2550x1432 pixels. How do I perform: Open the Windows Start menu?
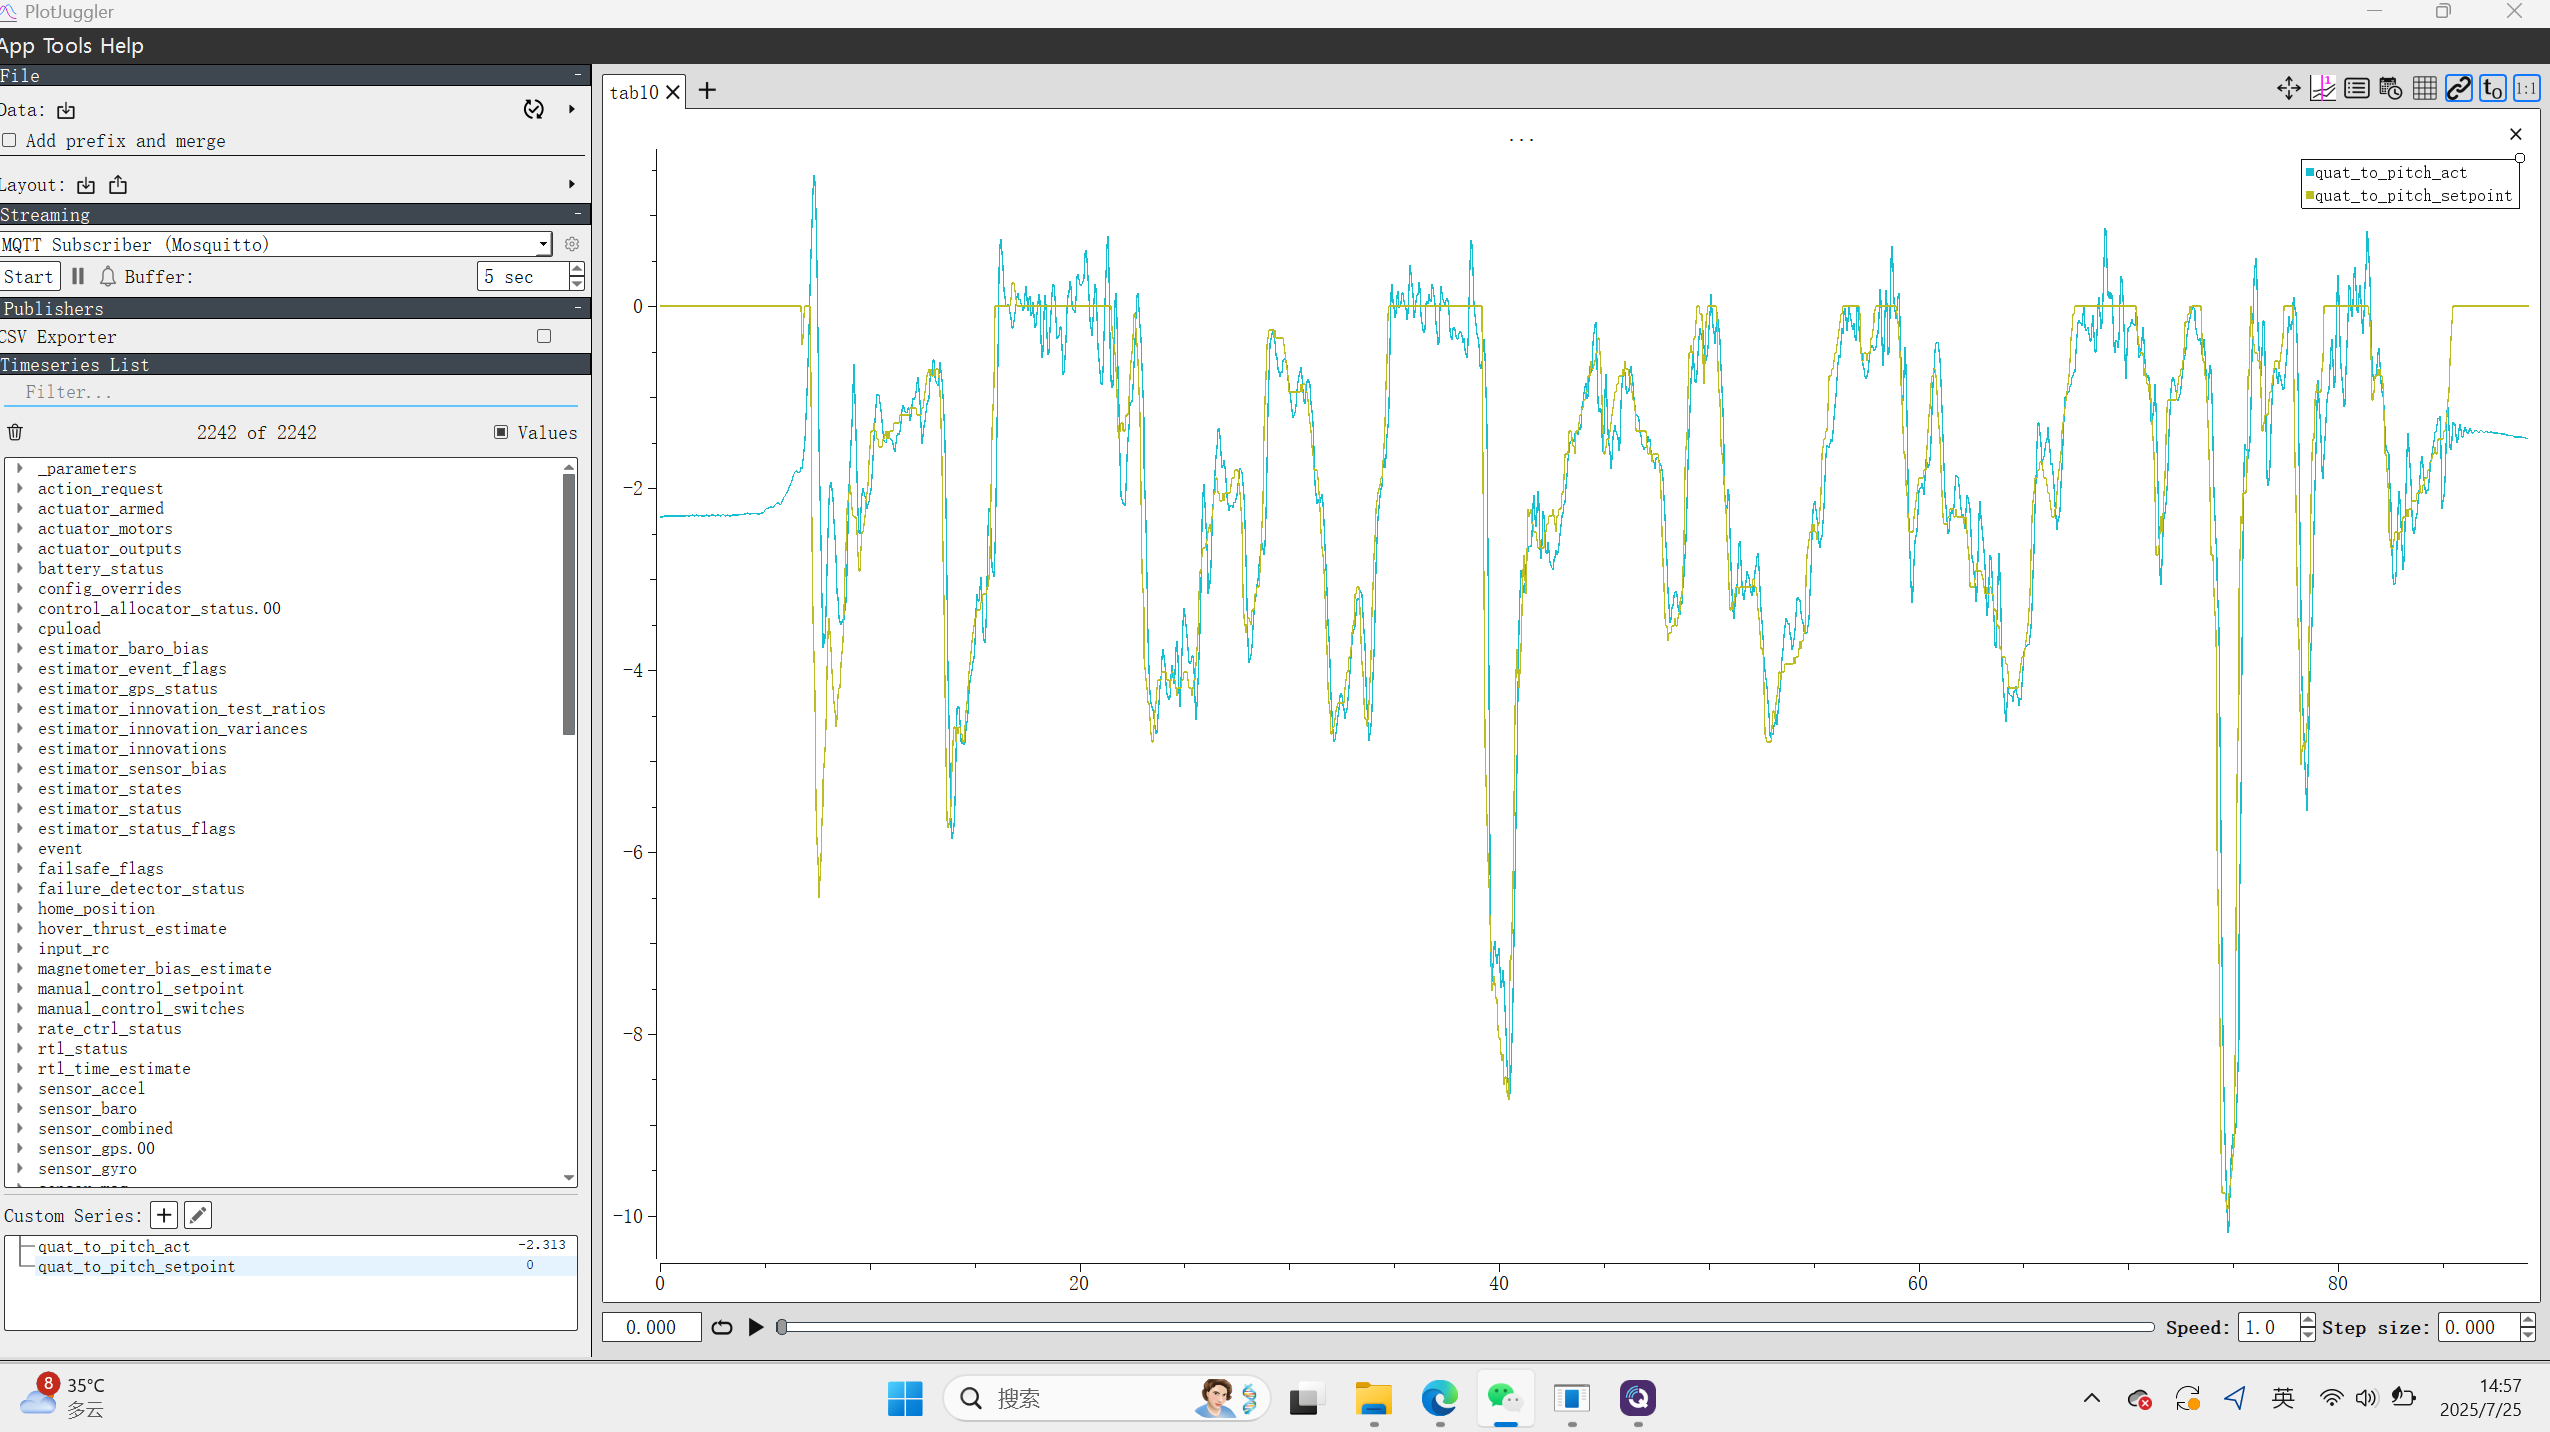pos(905,1398)
